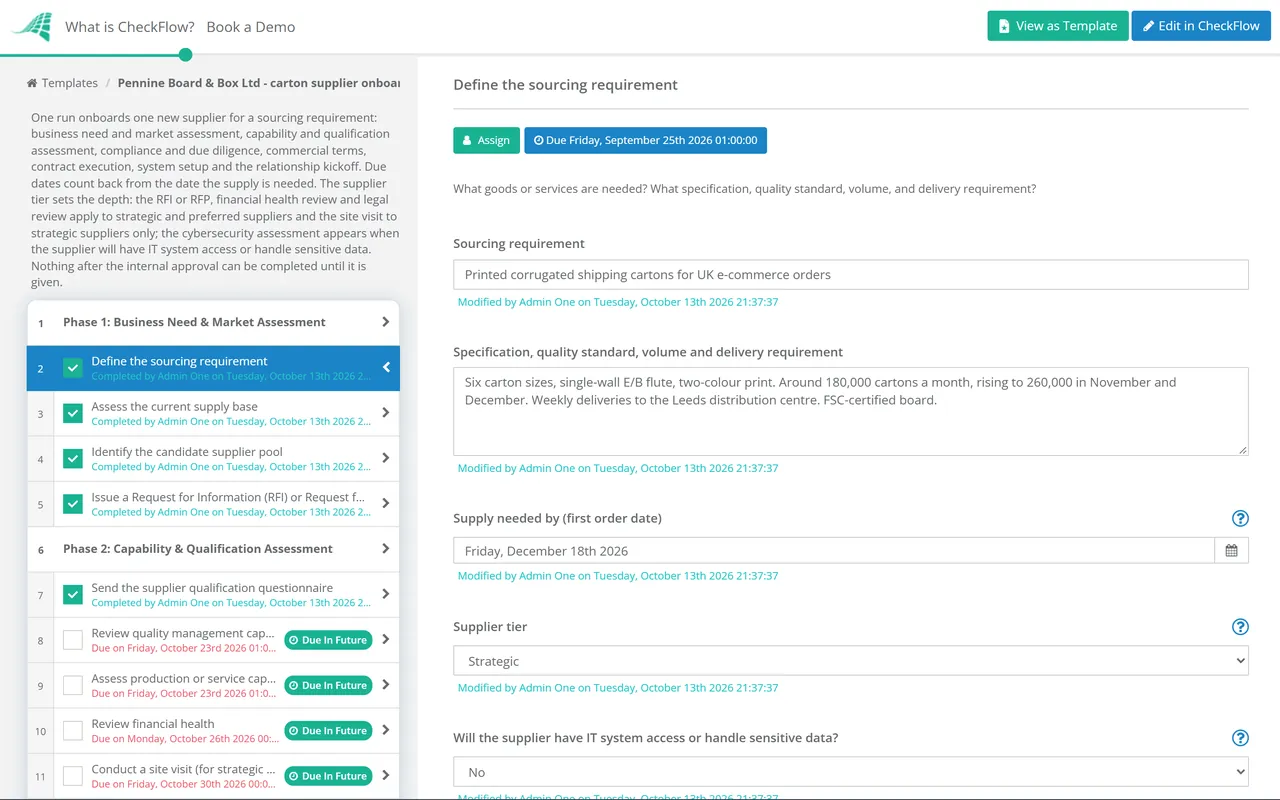Uncheck Identify the candidate supplier pool
This screenshot has width=1280, height=800.
click(x=73, y=458)
